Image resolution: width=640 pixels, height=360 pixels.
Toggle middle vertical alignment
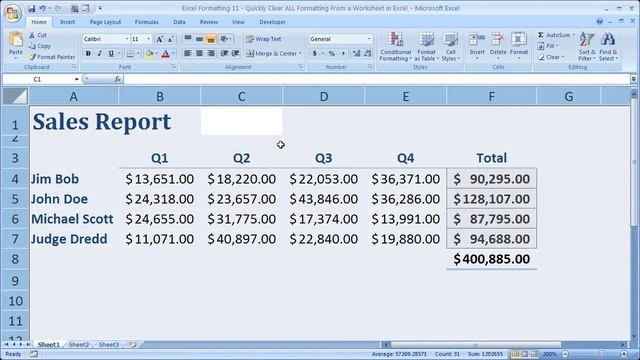coord(199,39)
